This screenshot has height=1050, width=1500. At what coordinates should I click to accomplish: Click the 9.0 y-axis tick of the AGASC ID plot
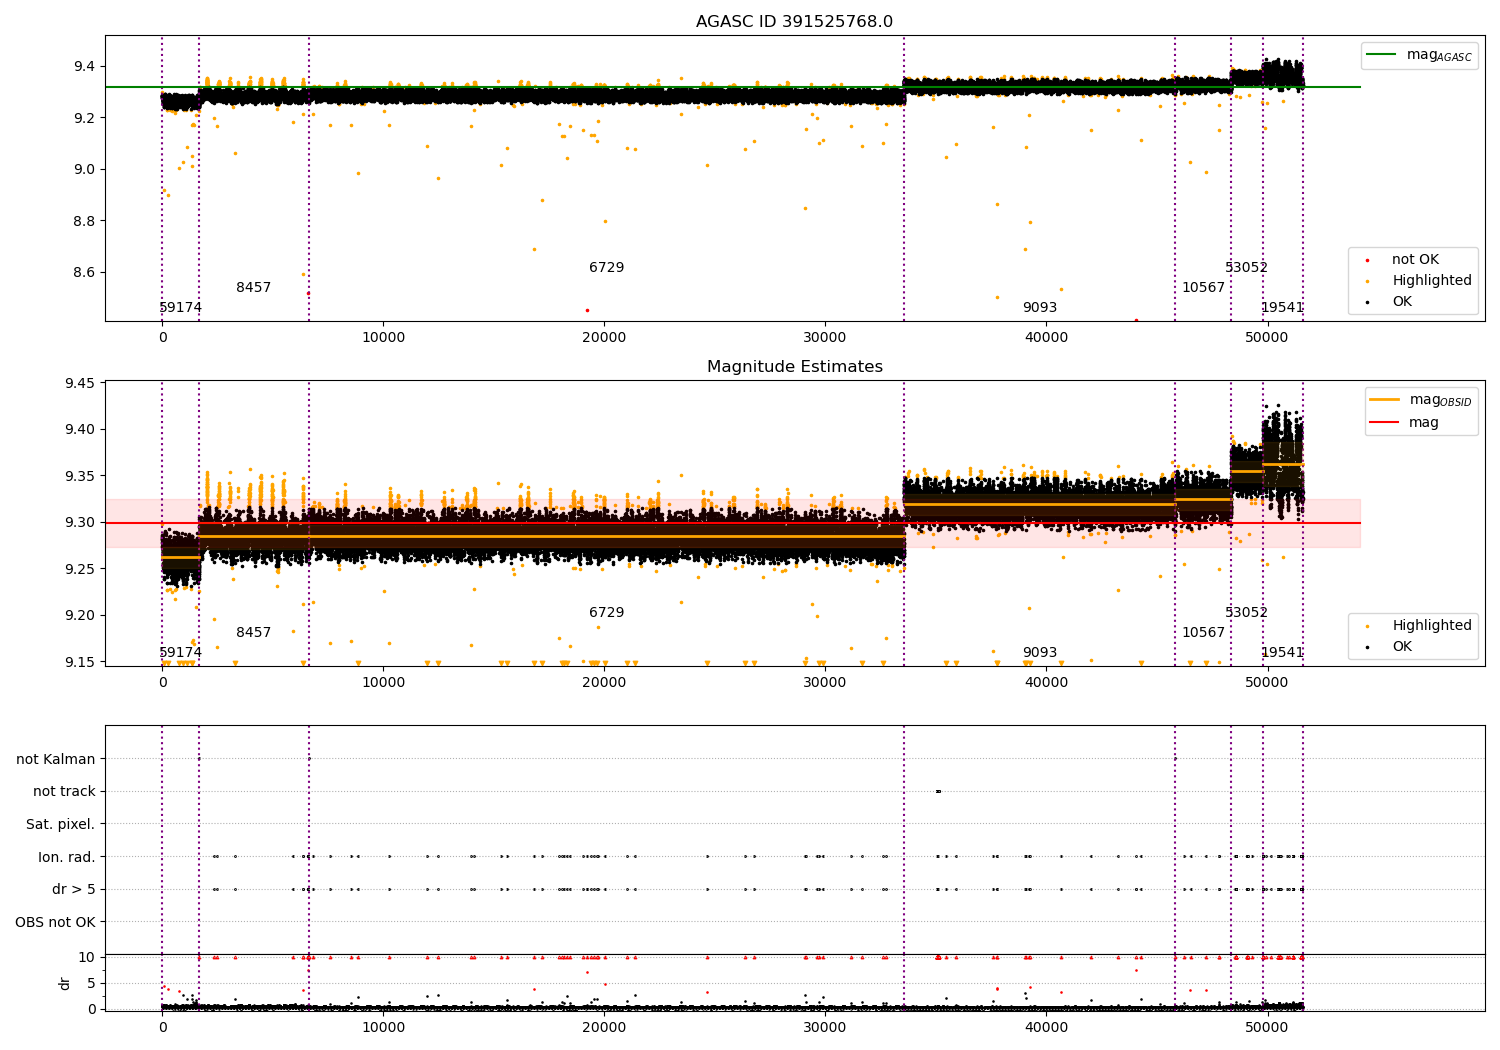tap(84, 170)
